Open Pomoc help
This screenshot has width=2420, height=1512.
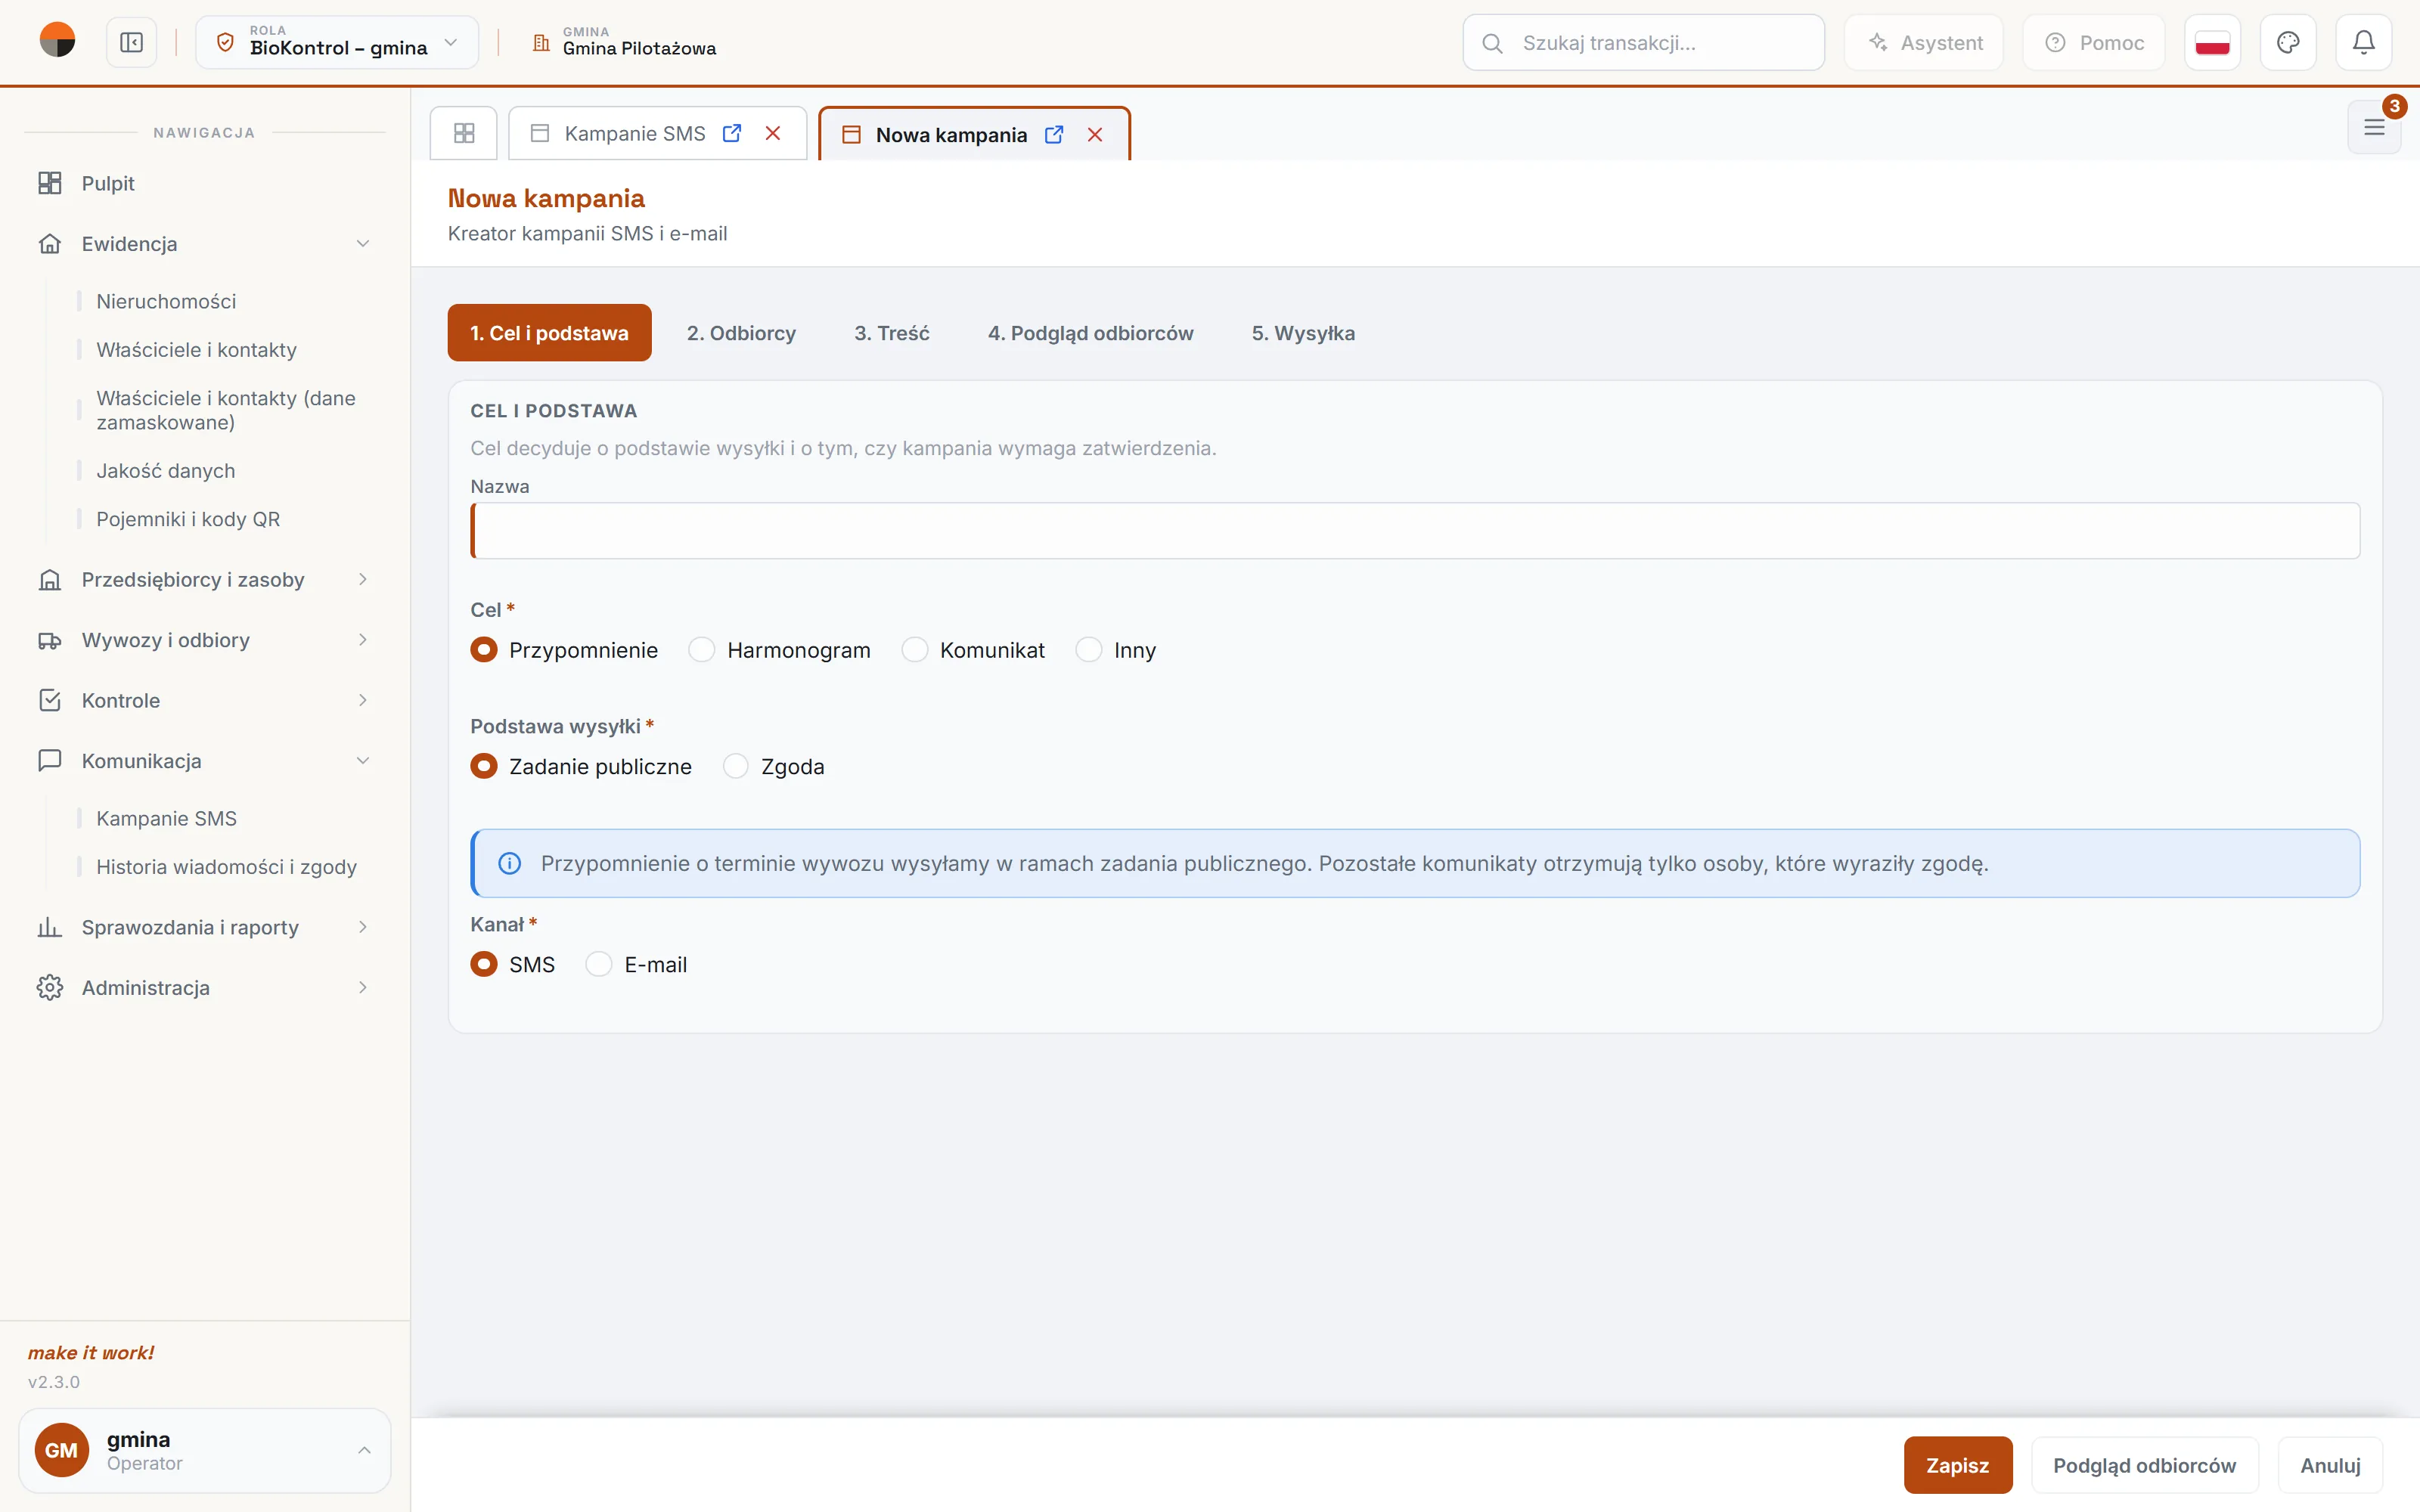(2094, 43)
